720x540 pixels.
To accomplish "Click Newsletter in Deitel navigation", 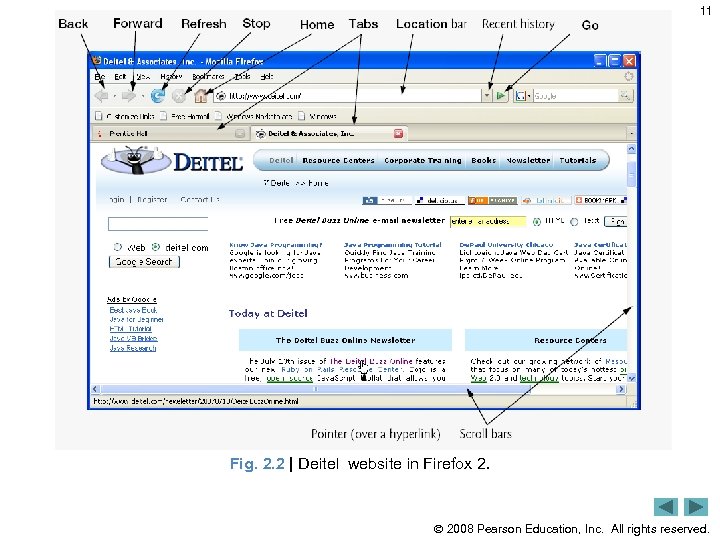I will [528, 160].
